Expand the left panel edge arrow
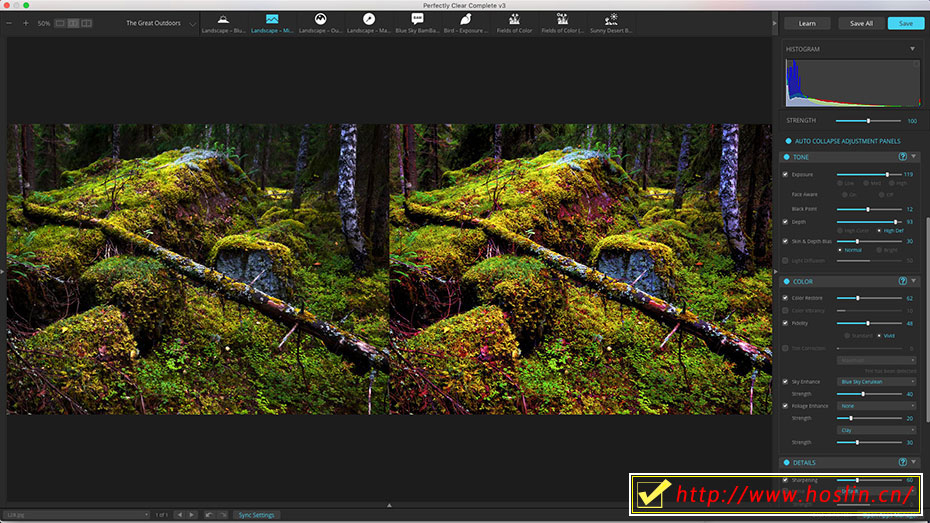This screenshot has width=930, height=523. click(2, 272)
